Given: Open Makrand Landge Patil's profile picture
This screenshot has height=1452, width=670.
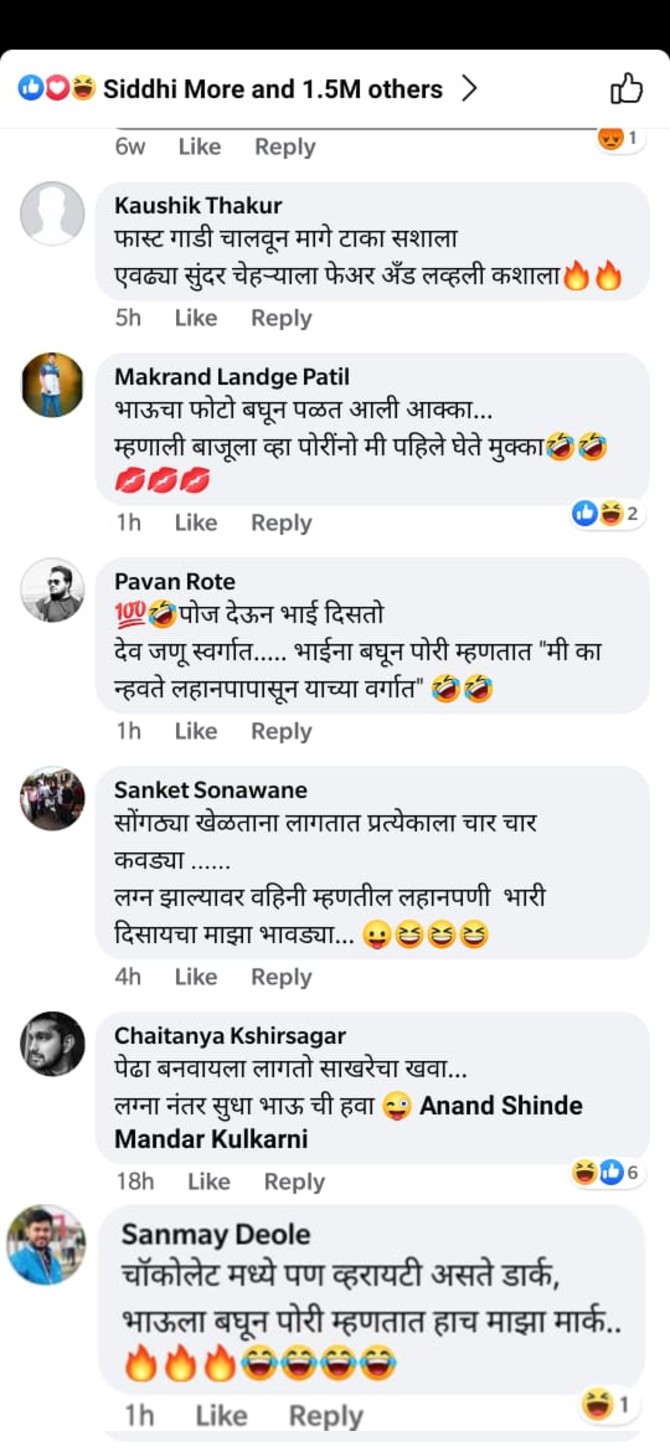Looking at the screenshot, I should (52, 385).
